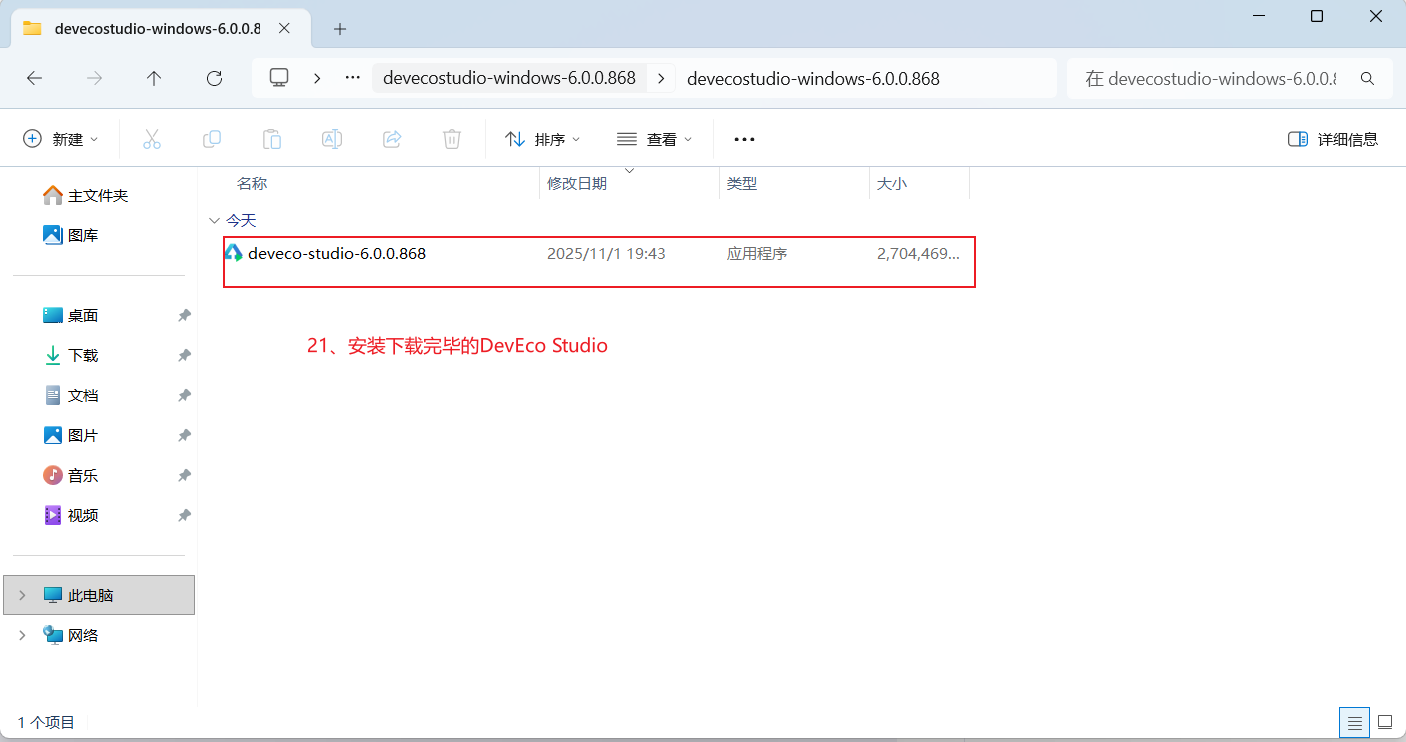This screenshot has height=742, width=1406.
Task: Expand chevron after first breadcrumb segment
Action: click(x=661, y=78)
